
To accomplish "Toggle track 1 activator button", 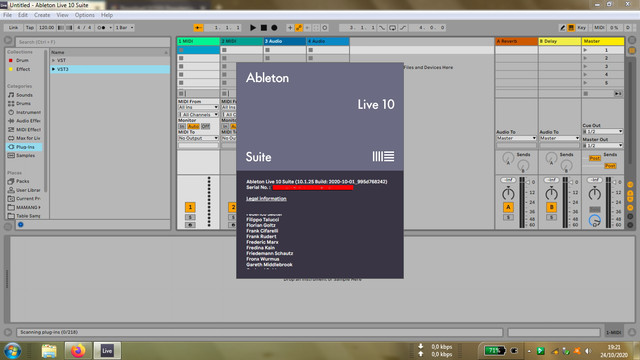I will pos(190,207).
